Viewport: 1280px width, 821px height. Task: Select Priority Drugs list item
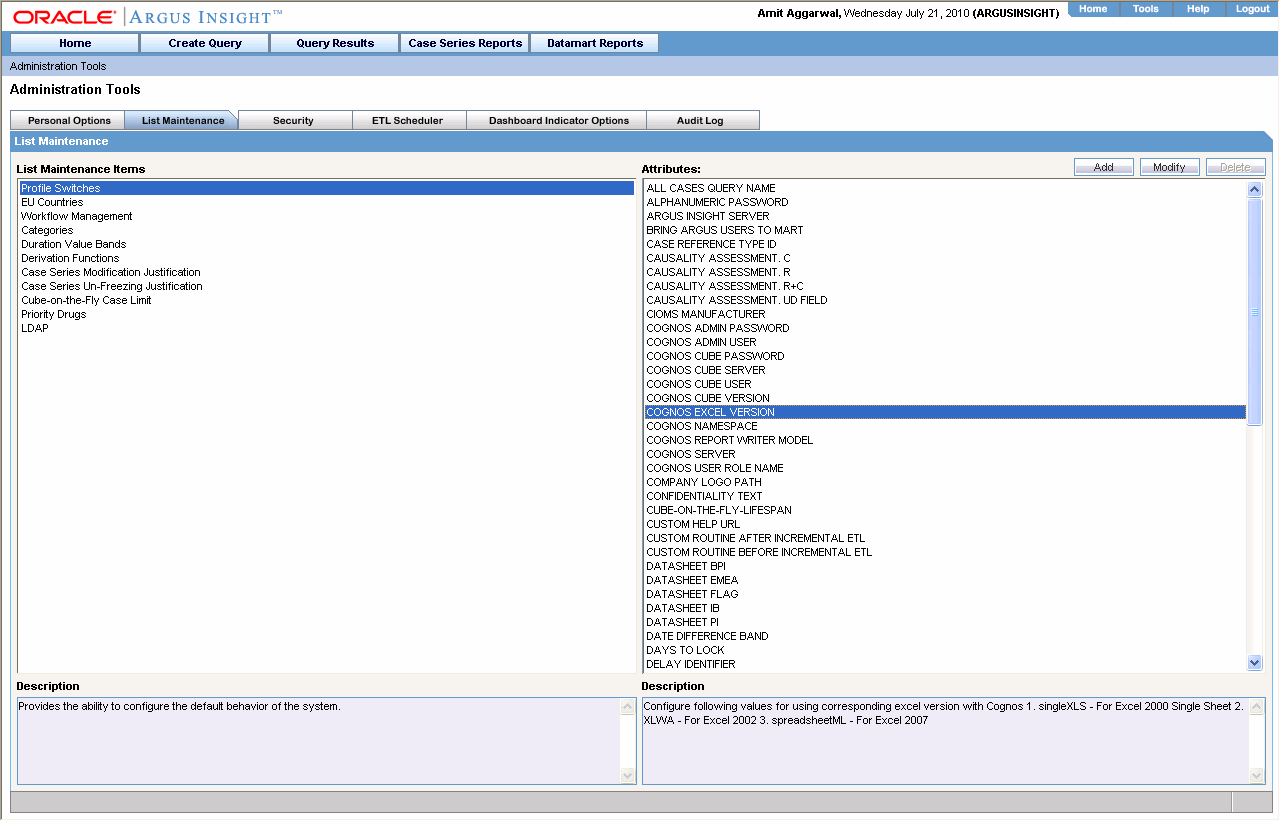[x=327, y=314]
